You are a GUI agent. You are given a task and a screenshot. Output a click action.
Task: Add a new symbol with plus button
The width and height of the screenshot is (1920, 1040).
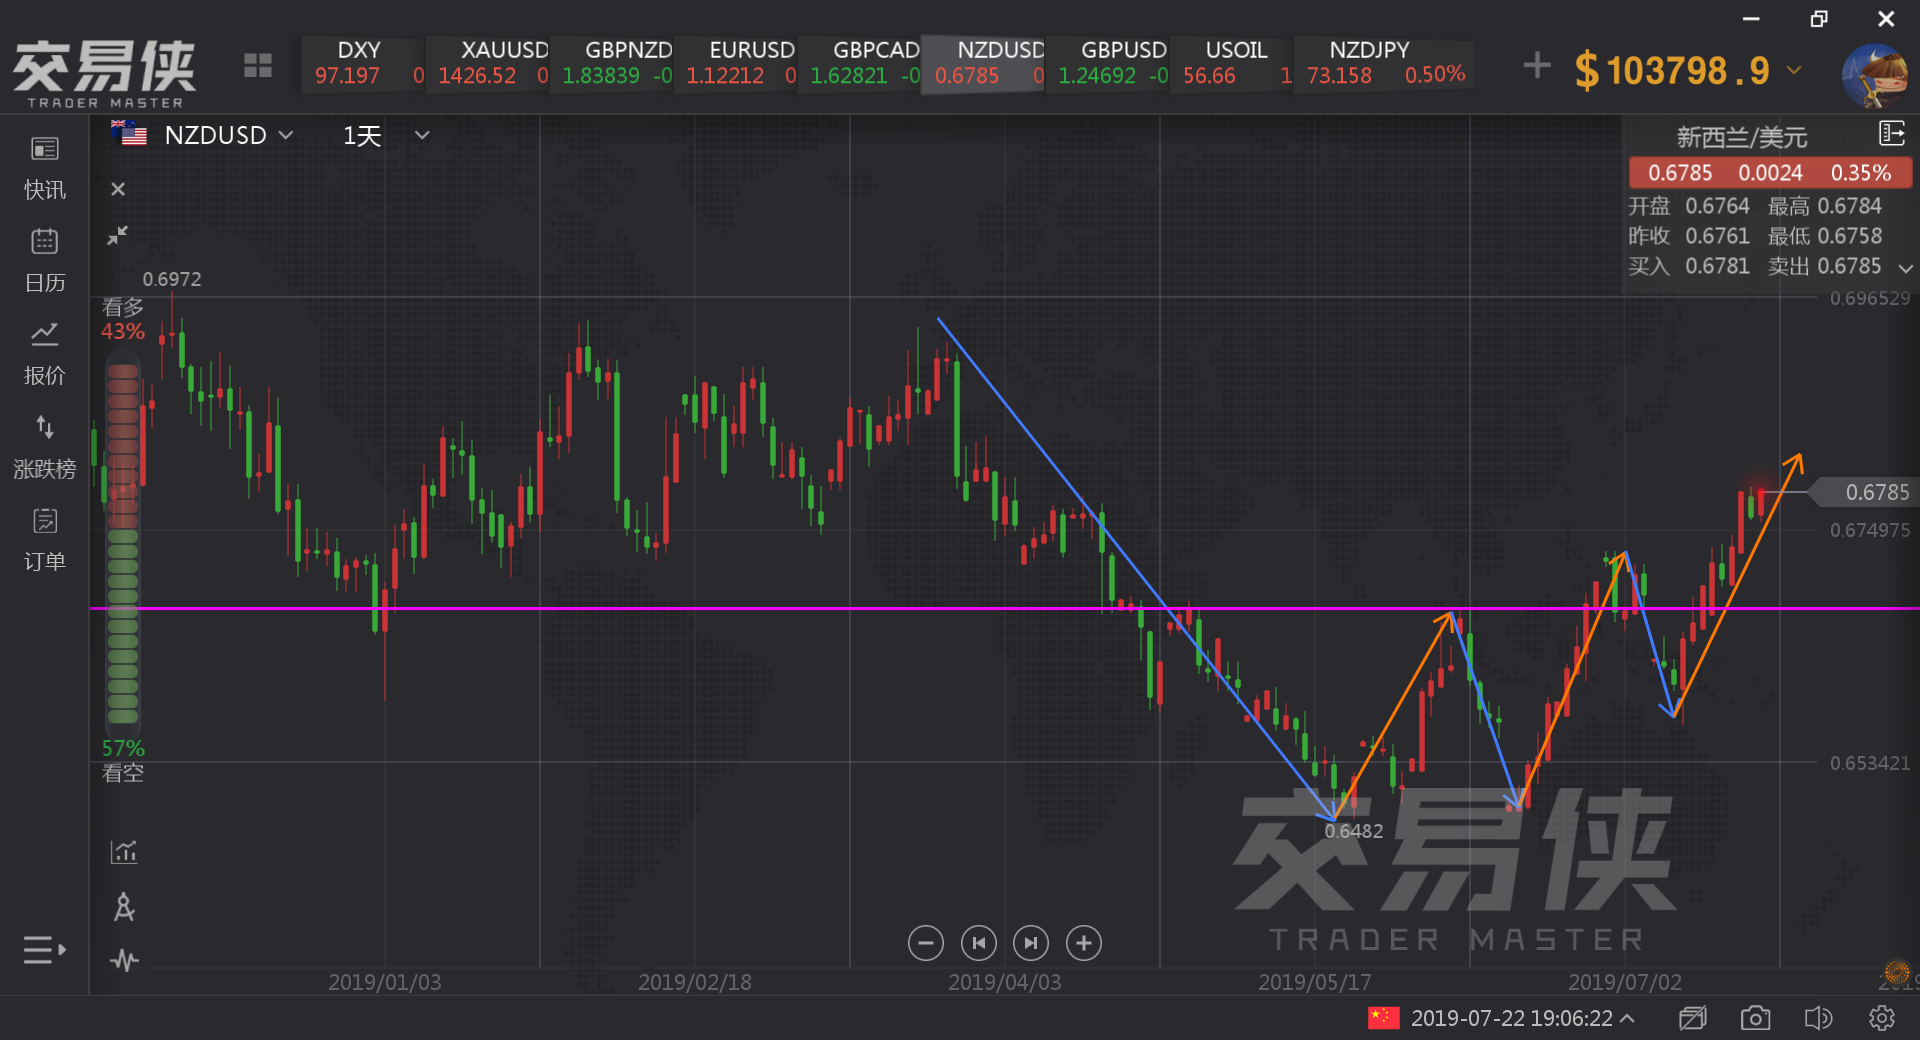pyautogui.click(x=1537, y=66)
